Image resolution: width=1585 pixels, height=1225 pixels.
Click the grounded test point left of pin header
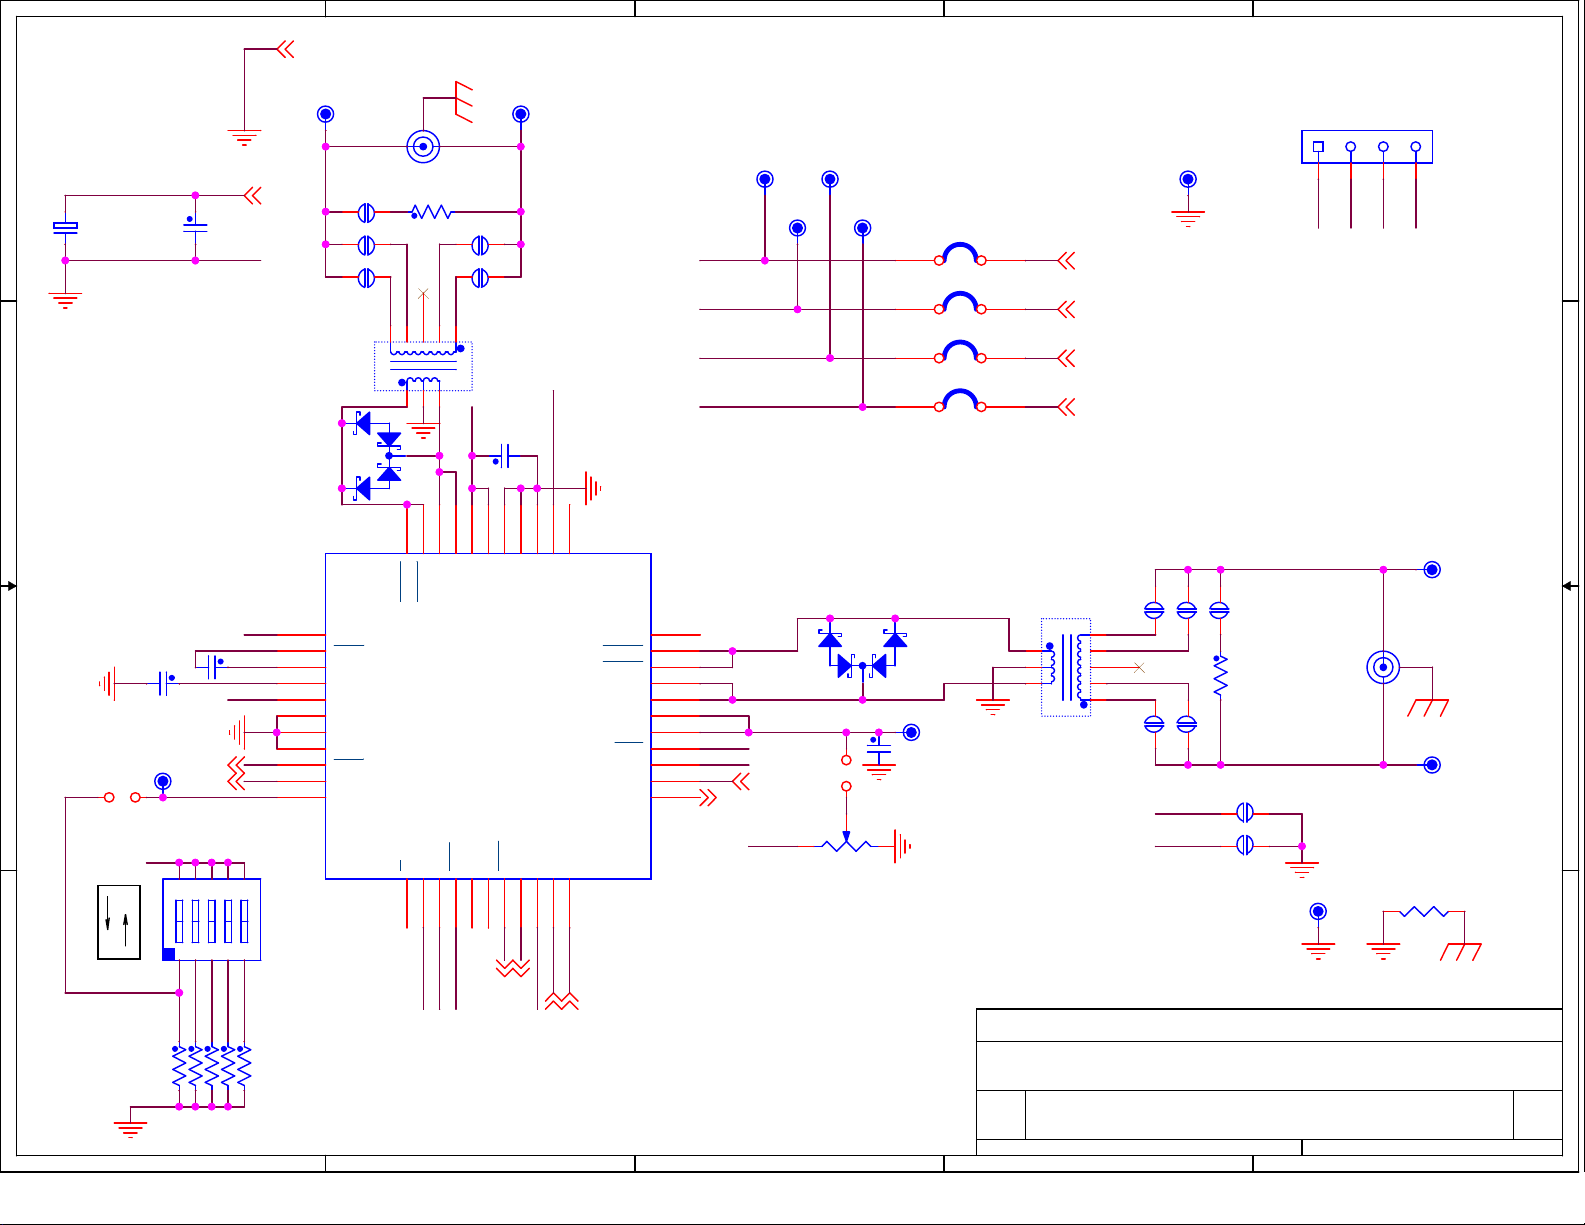click(1188, 180)
